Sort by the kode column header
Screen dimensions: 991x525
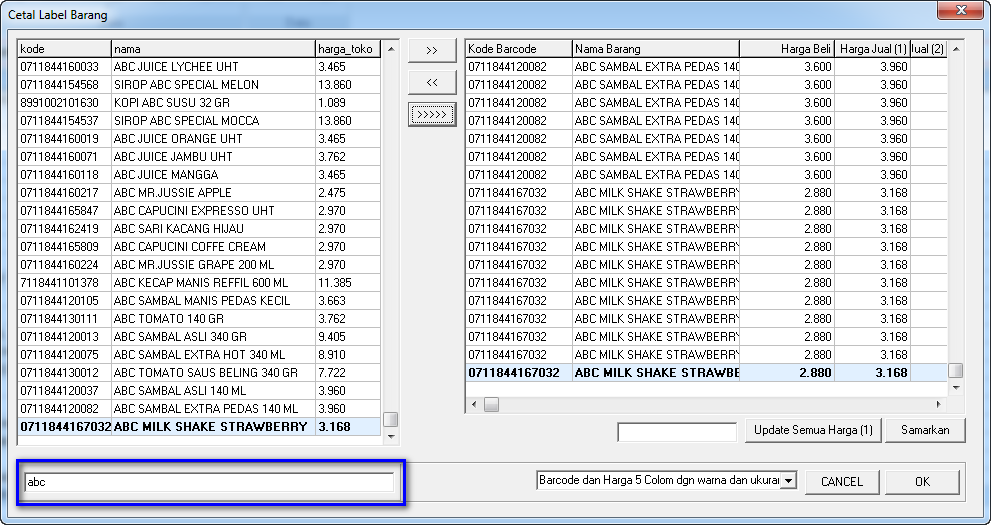click(64, 49)
